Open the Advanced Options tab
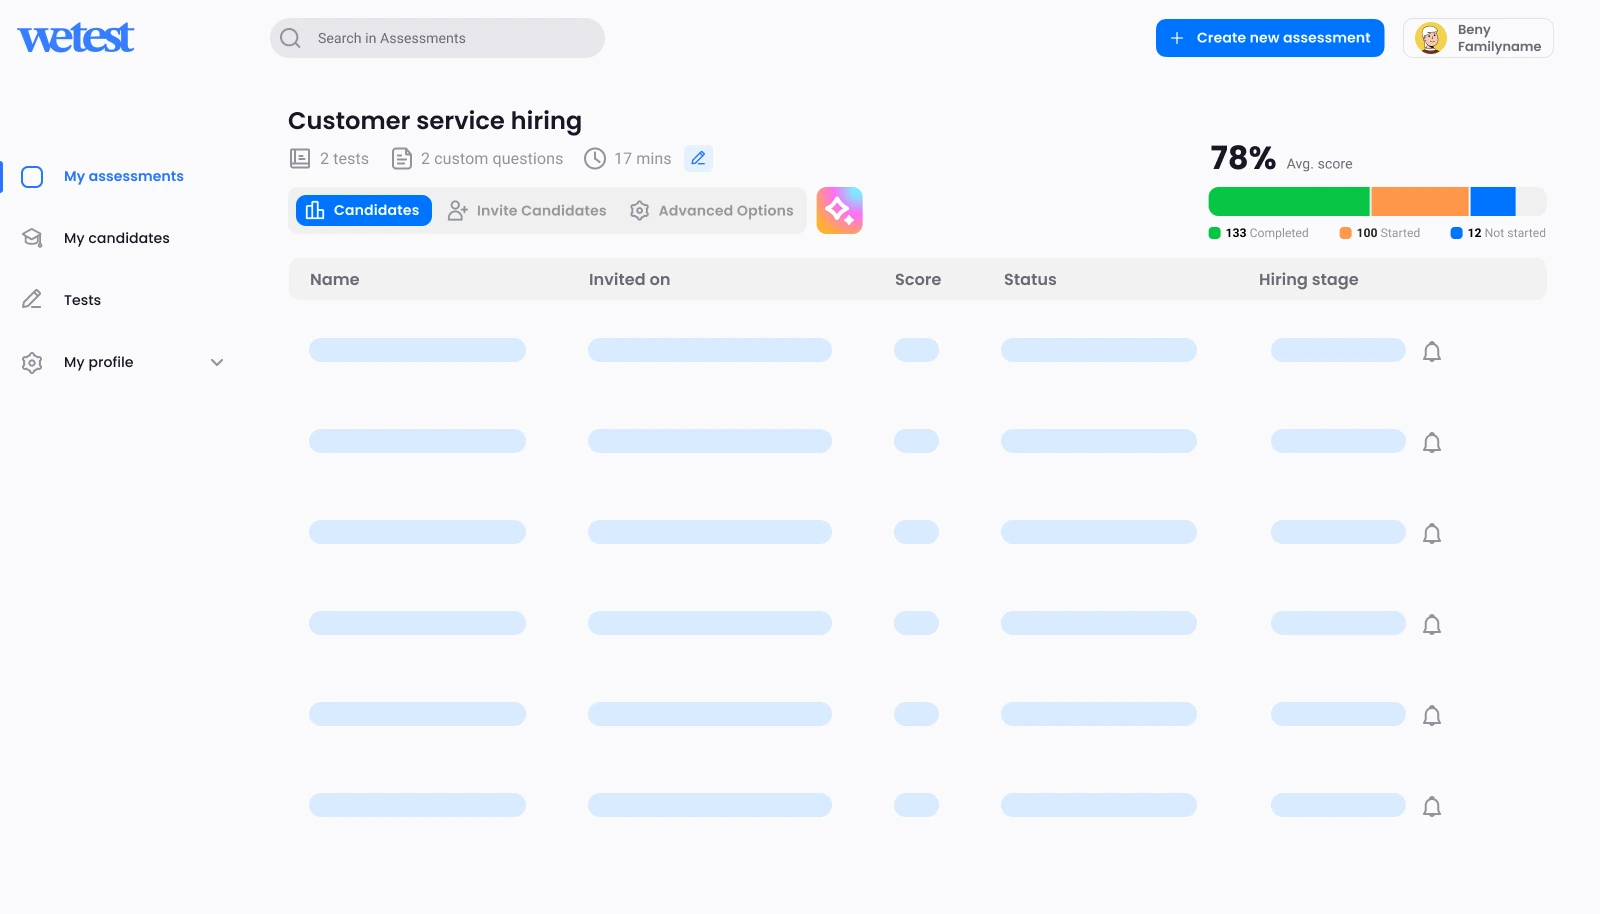 click(712, 210)
